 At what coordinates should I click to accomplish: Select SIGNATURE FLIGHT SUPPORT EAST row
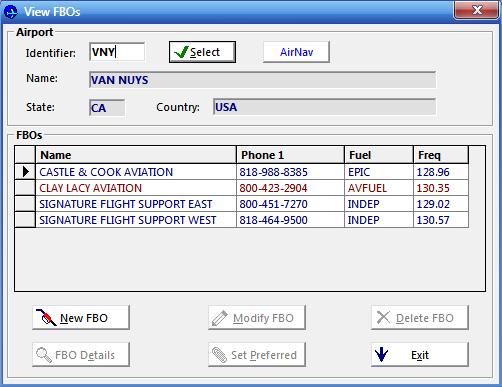tap(242, 204)
